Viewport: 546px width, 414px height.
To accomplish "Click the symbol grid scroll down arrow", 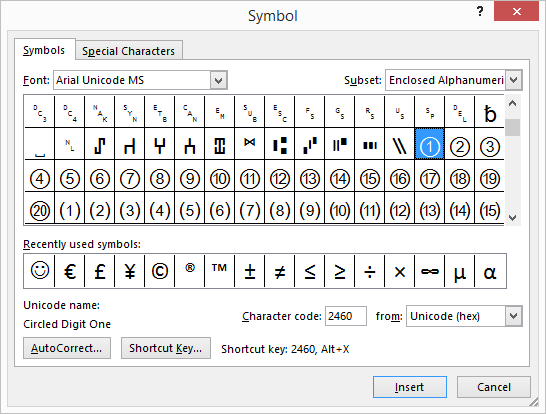I will [x=512, y=218].
